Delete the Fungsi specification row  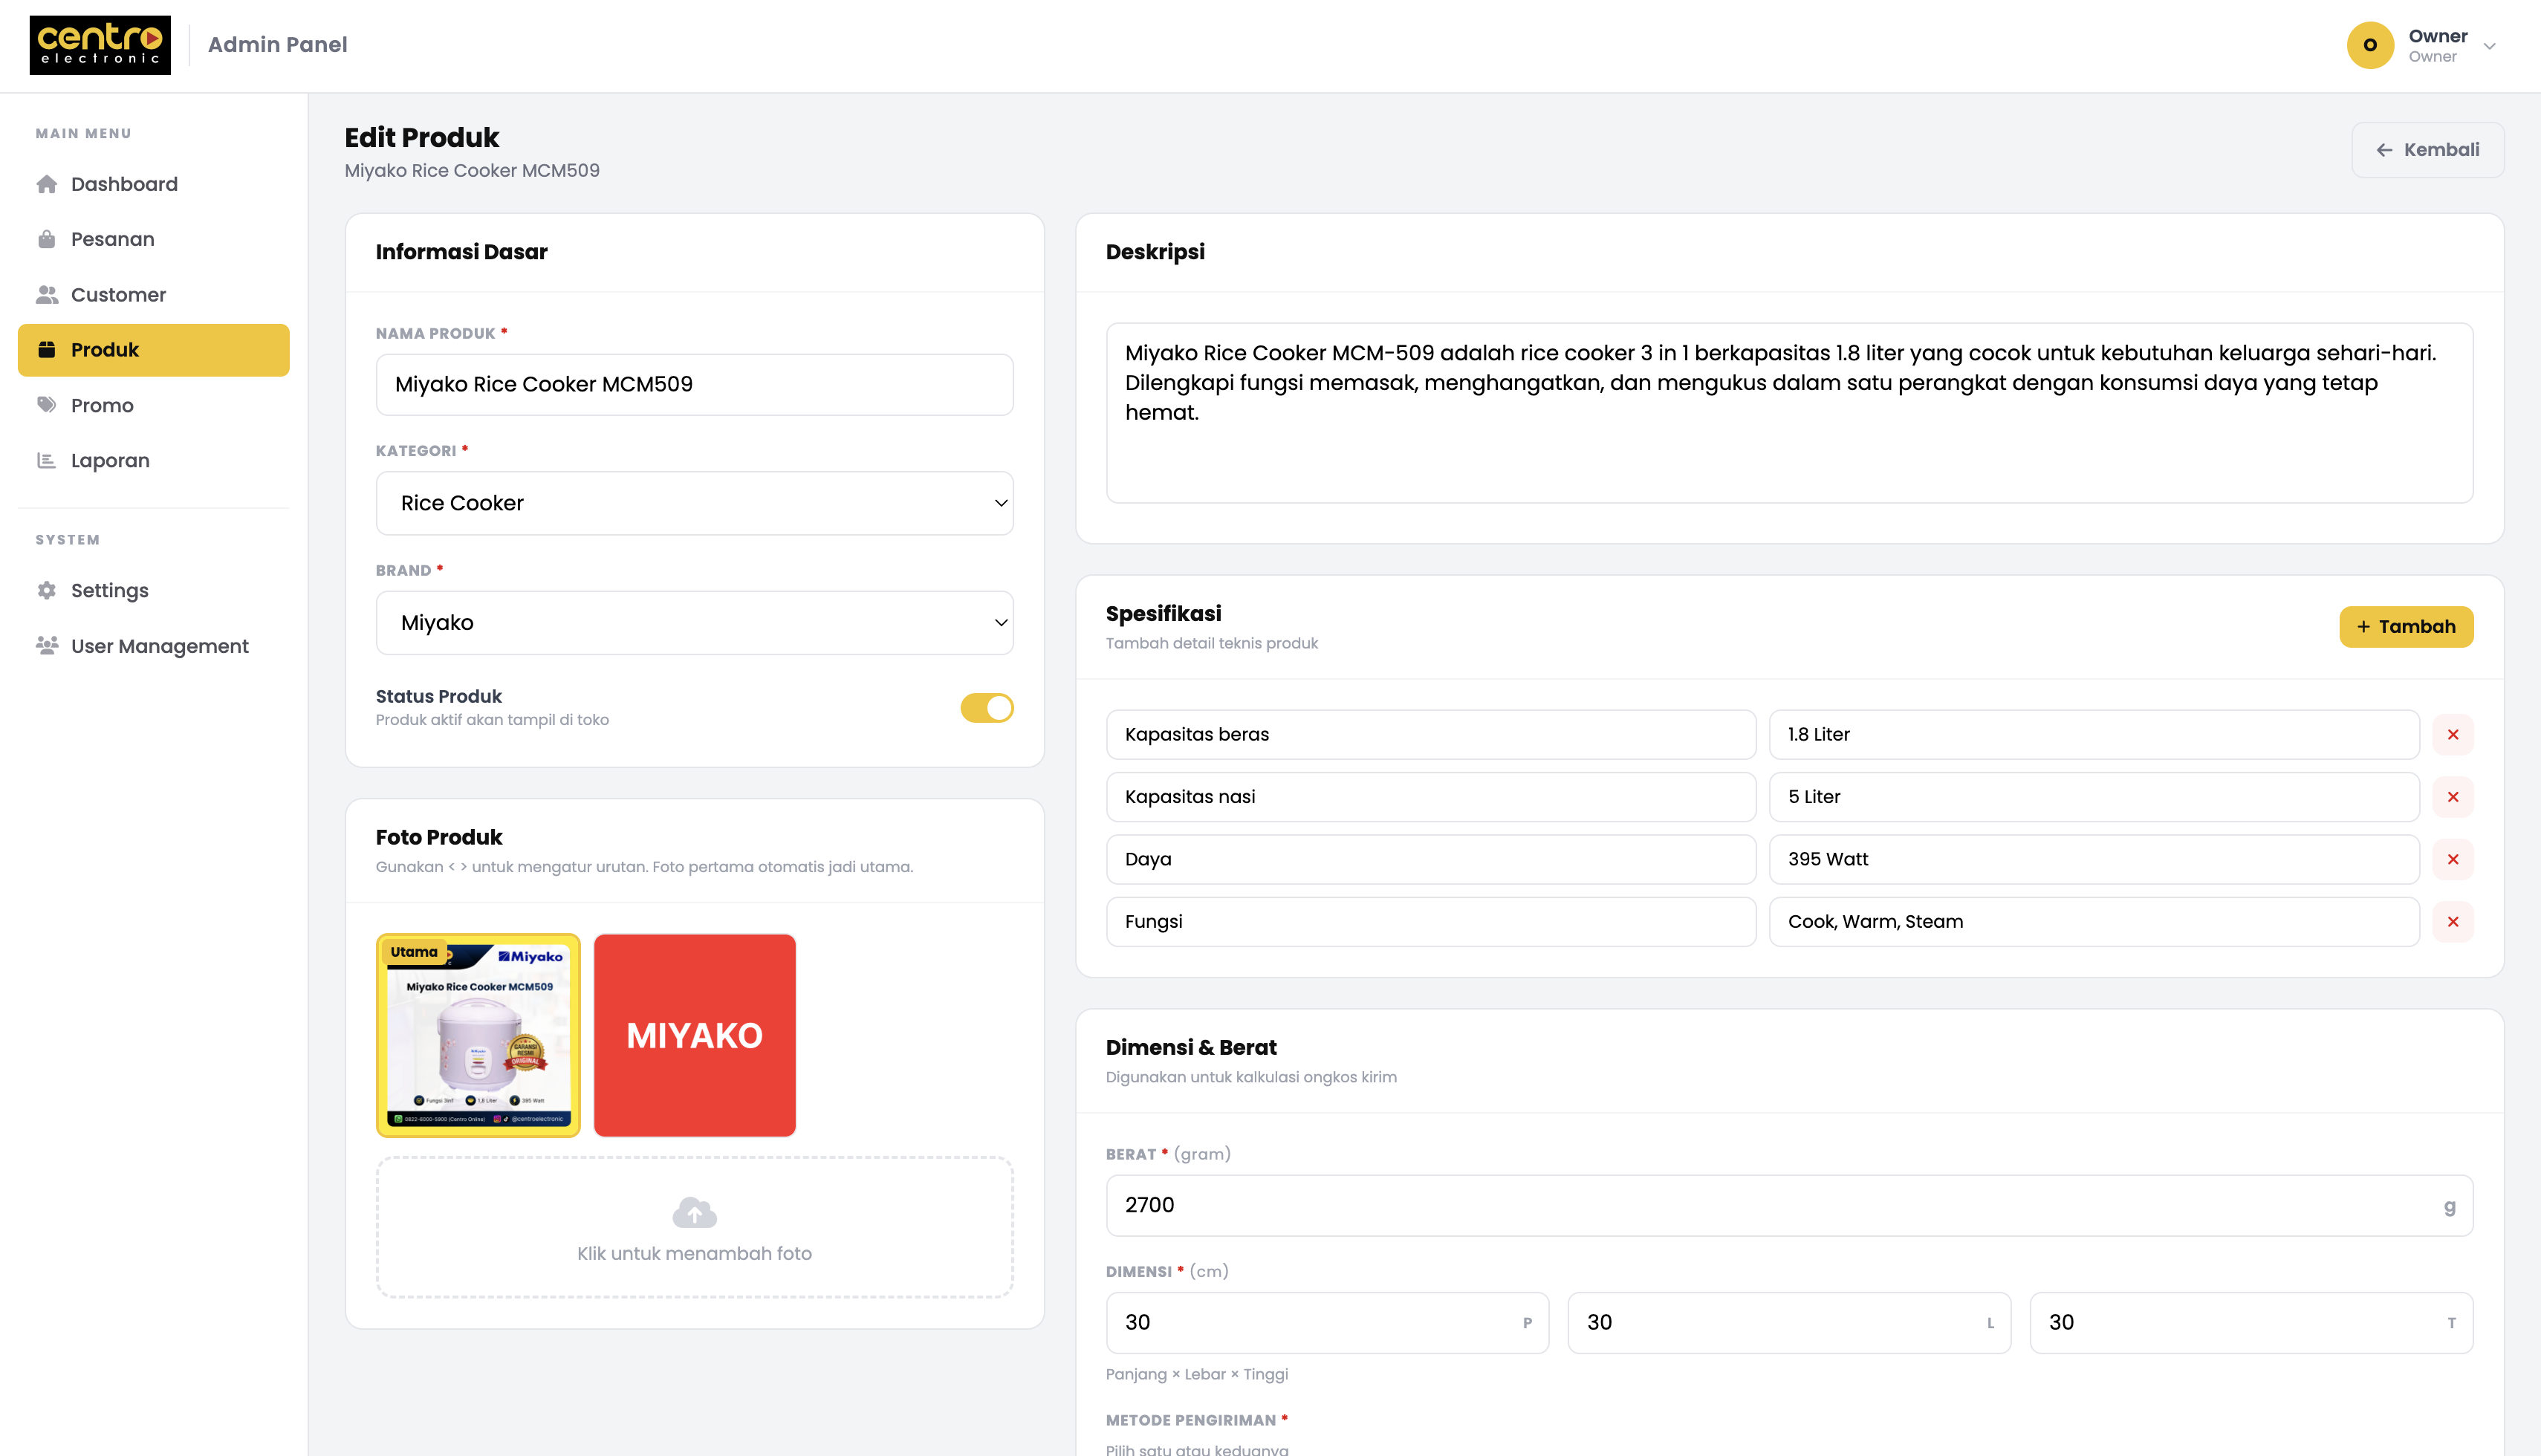[2453, 922]
